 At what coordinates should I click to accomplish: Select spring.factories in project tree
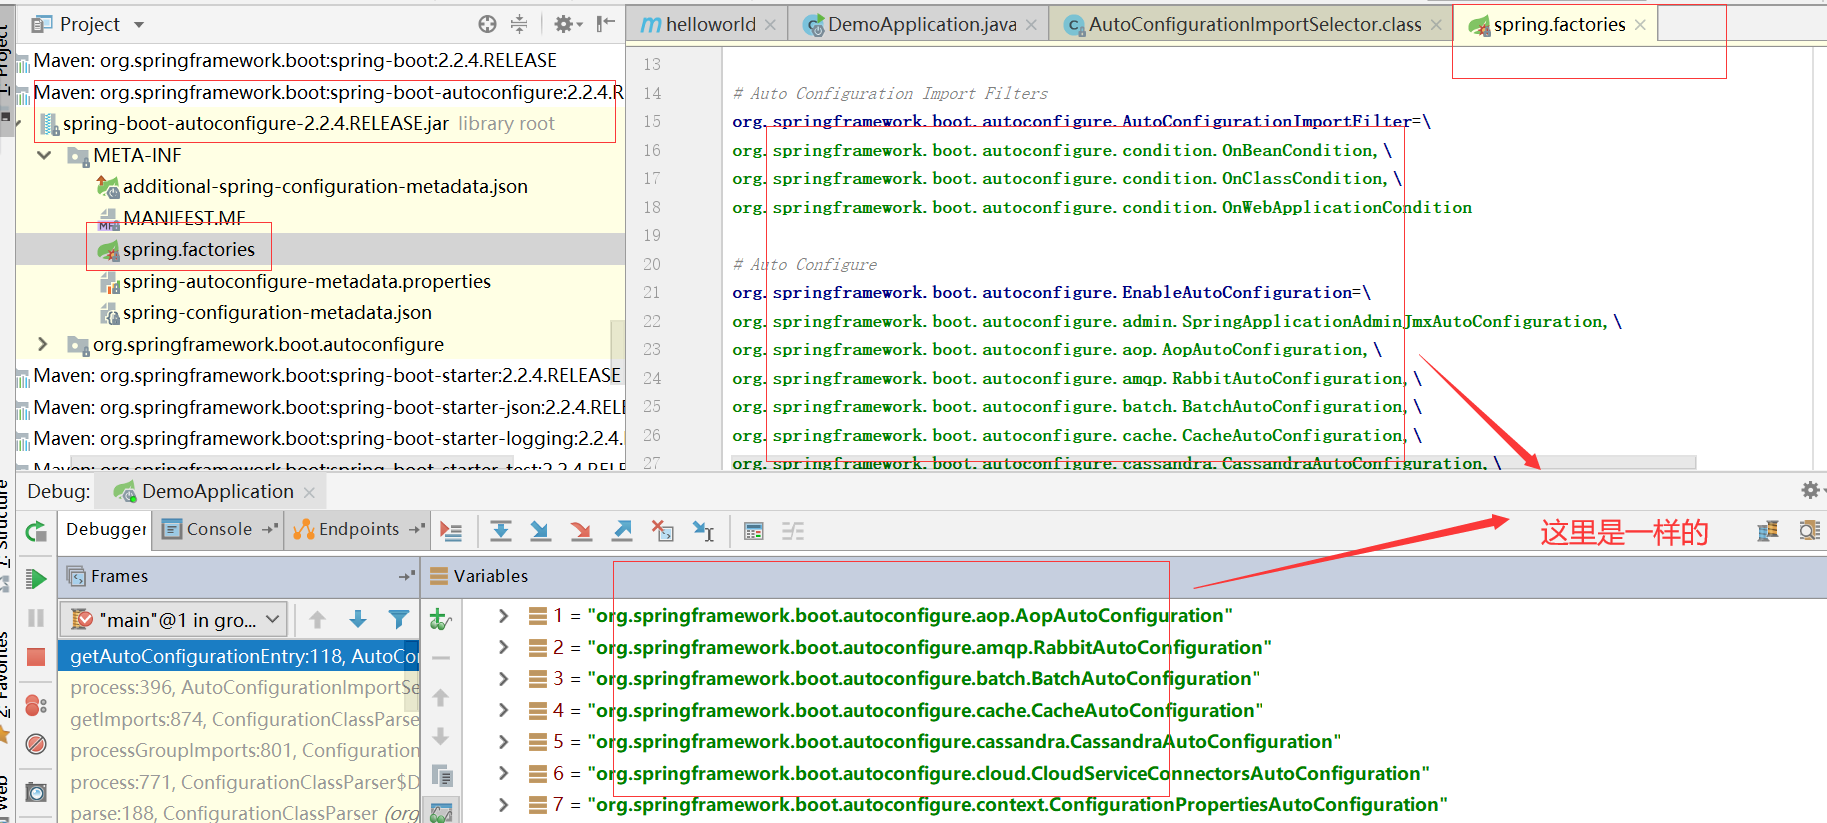point(189,249)
